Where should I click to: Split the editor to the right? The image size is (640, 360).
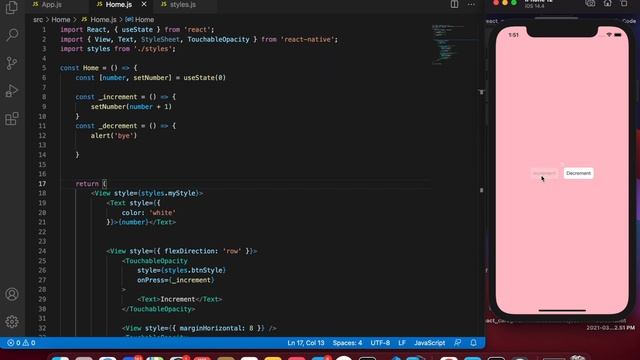point(454,4)
